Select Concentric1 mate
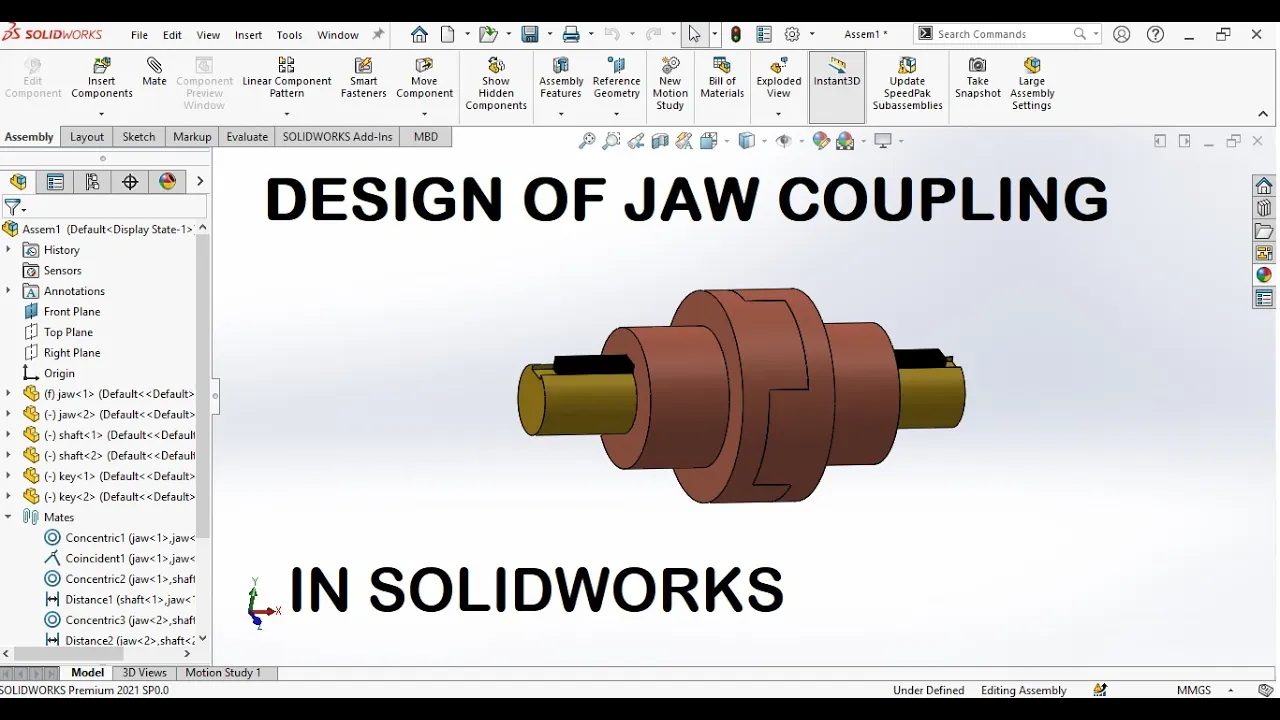Image resolution: width=1280 pixels, height=720 pixels. pyautogui.click(x=120, y=538)
